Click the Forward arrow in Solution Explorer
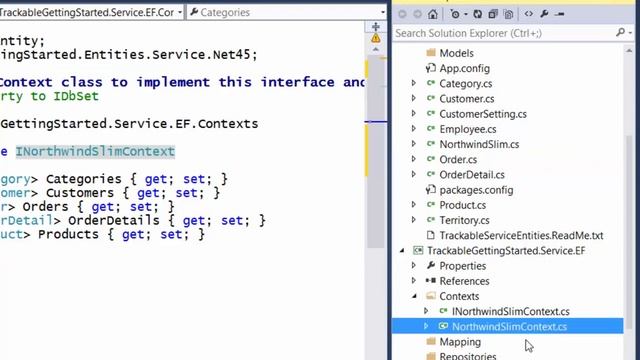 click(x=417, y=14)
